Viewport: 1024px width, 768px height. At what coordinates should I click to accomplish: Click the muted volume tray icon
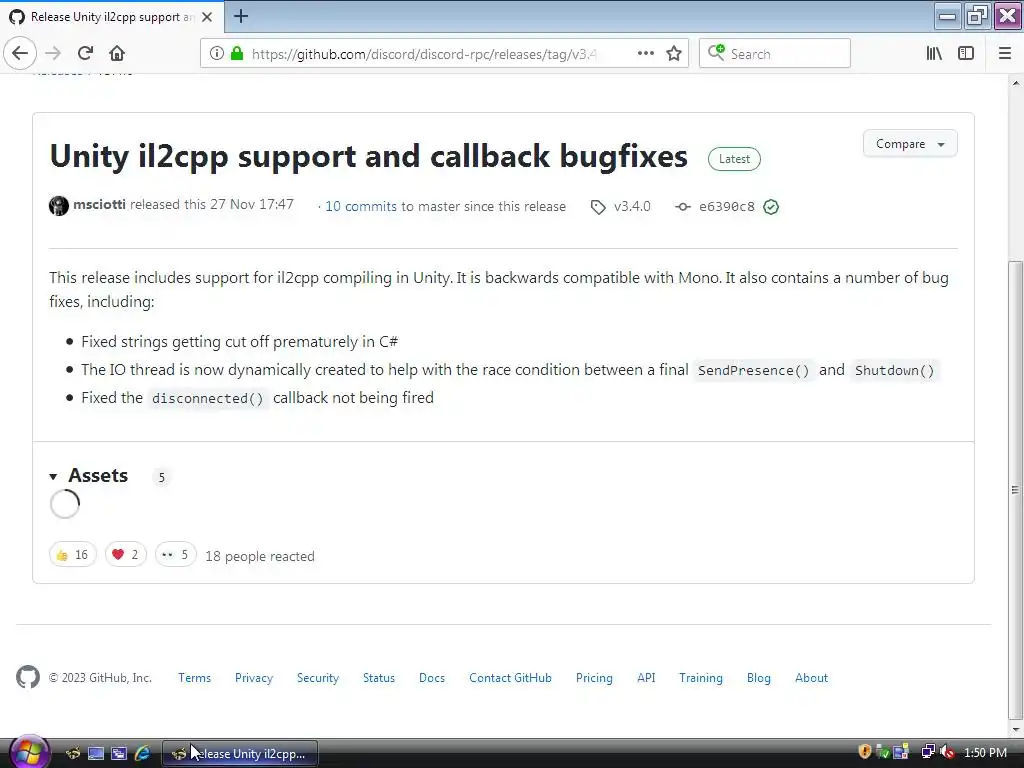point(947,752)
